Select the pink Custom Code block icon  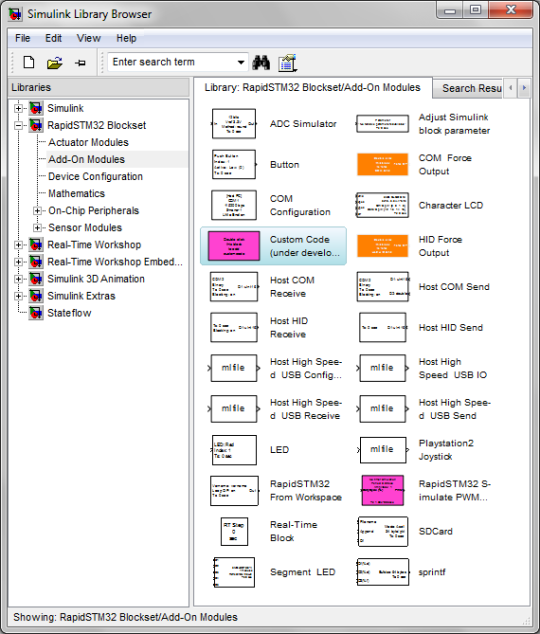[234, 246]
